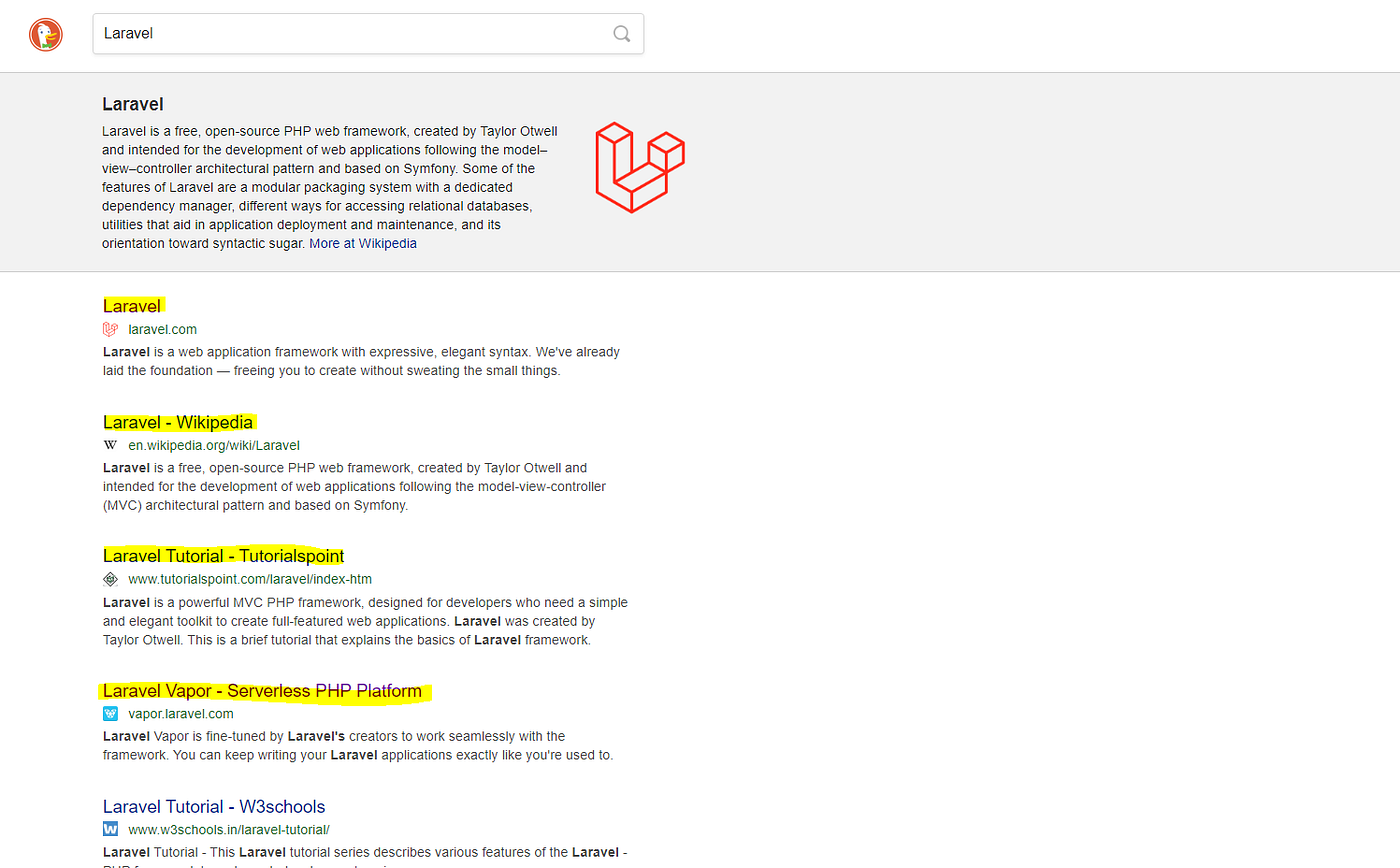1400x868 pixels.
Task: Click the search magnifier icon
Action: click(x=622, y=34)
